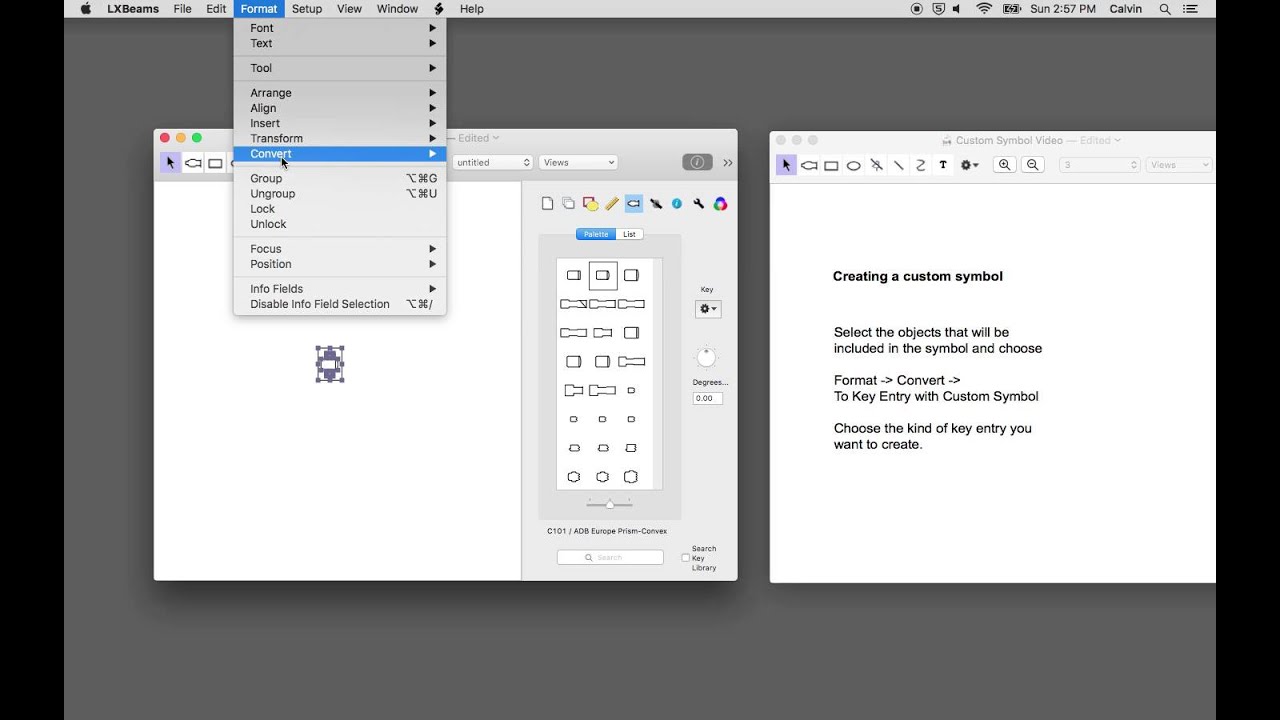Open blank page inspector tab
This screenshot has width=1280, height=720.
[547, 204]
